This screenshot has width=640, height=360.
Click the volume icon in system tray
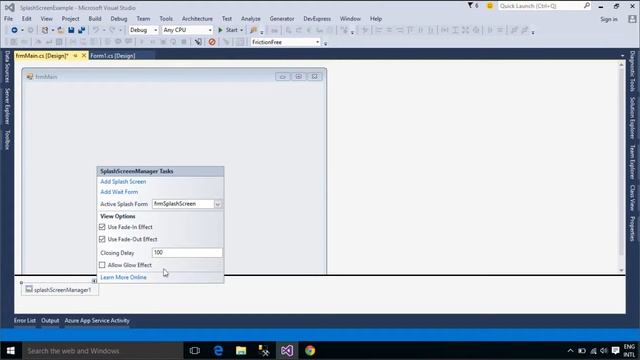pos(604,351)
